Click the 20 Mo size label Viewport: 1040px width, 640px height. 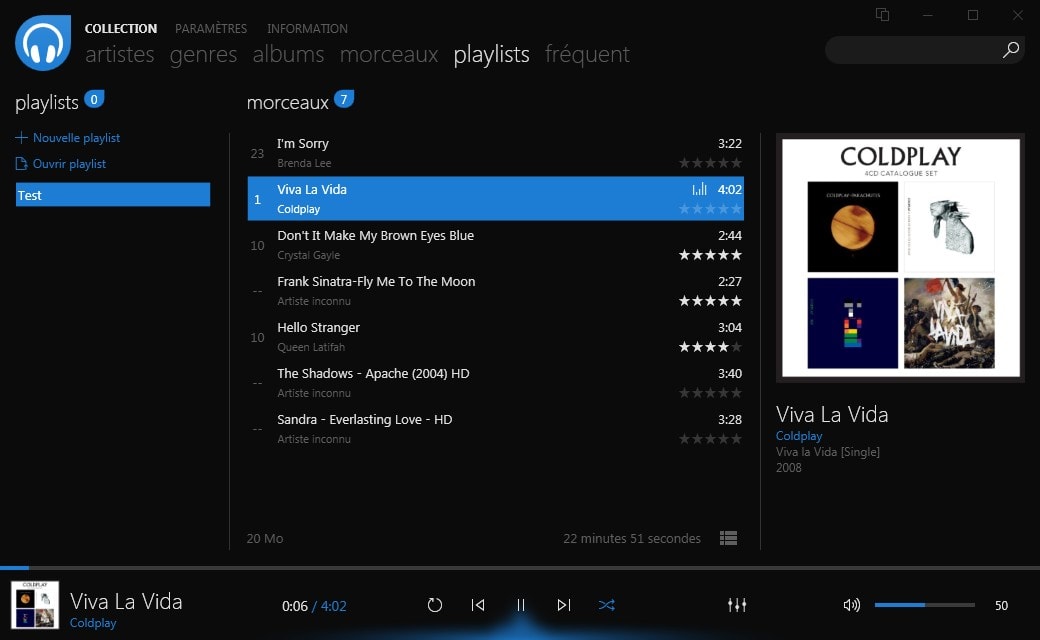(265, 539)
